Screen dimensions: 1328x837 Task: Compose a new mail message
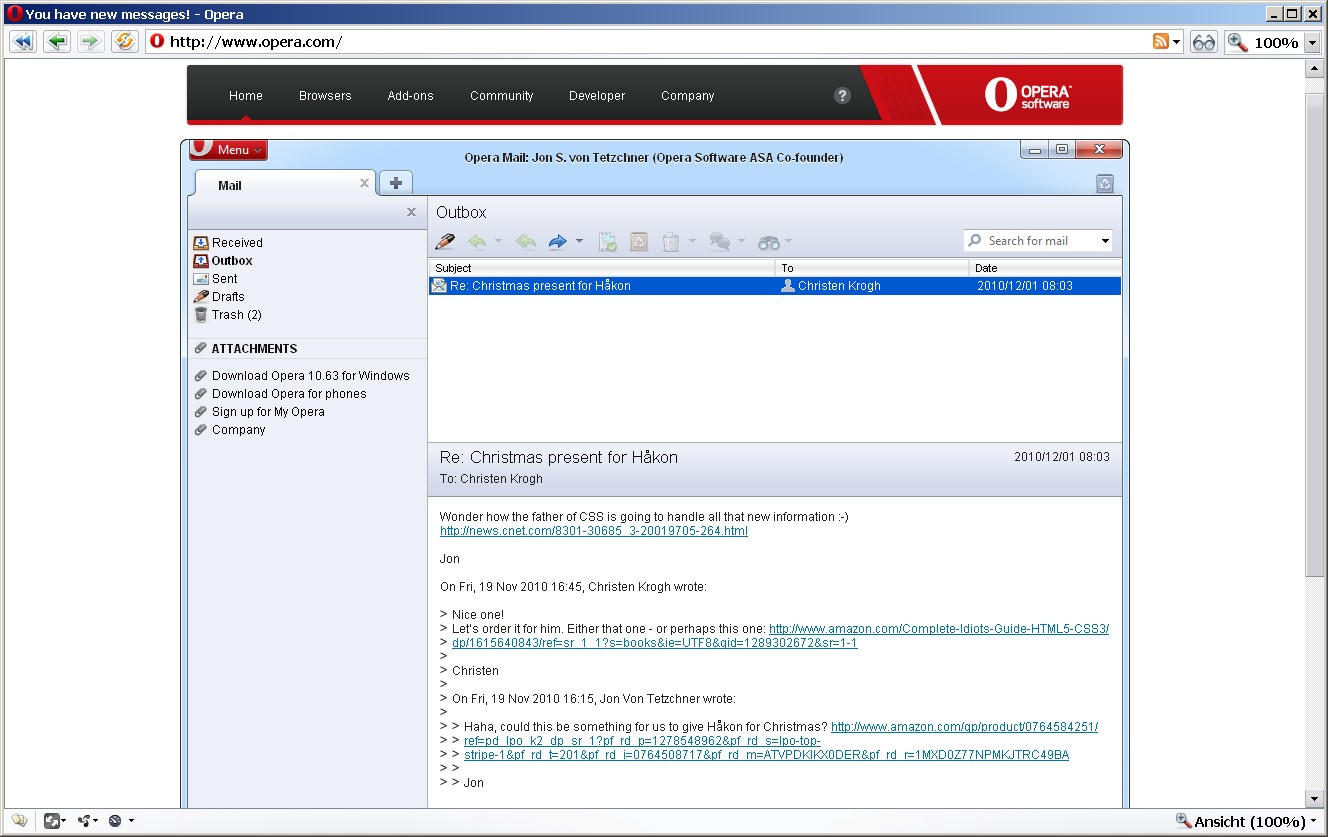(x=445, y=241)
